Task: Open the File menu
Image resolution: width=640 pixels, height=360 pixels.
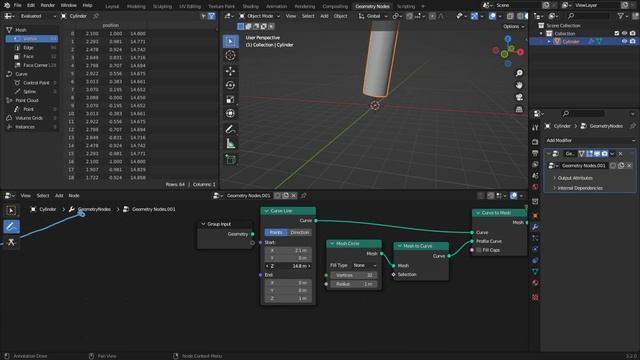Action: coord(18,5)
